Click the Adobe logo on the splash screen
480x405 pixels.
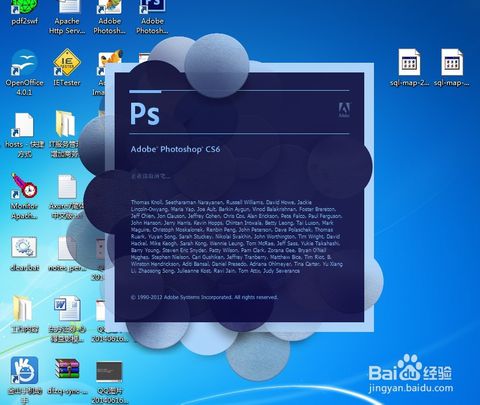tap(344, 110)
